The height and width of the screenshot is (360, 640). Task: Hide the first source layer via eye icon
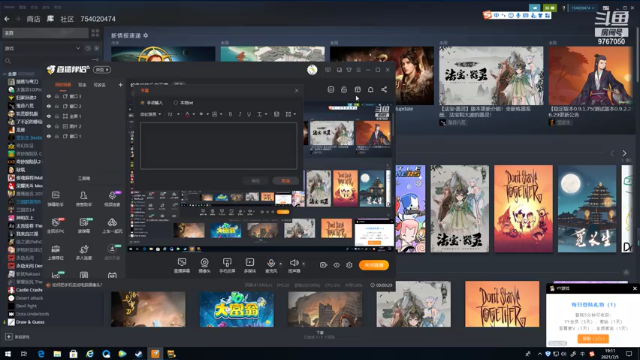click(49, 96)
